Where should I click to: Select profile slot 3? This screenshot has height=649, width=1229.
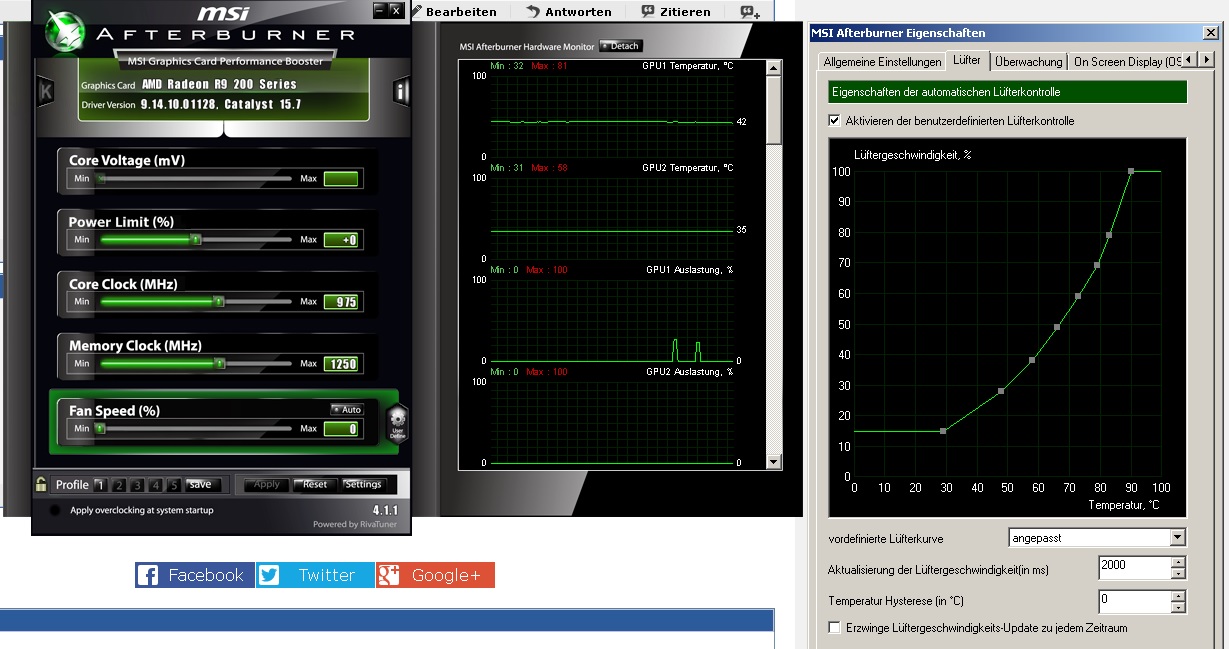[x=137, y=485]
